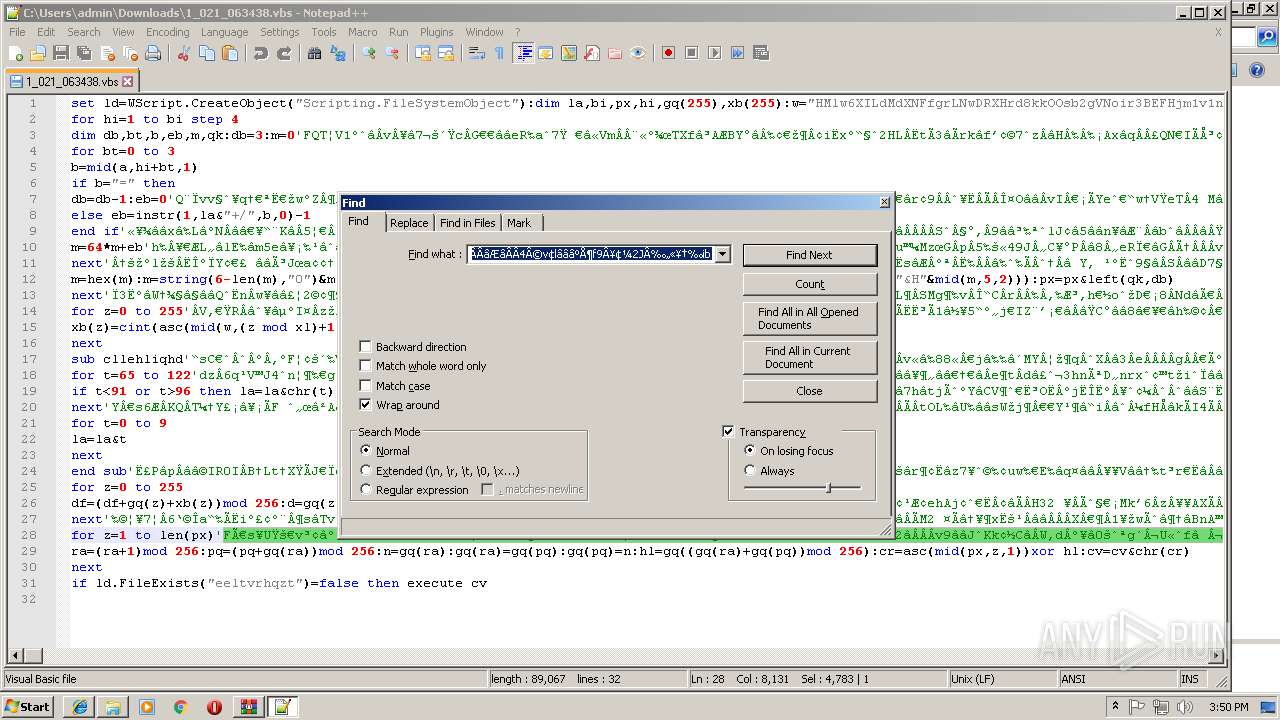Click Find All in All Opened Documents
The height and width of the screenshot is (720, 1280).
click(809, 318)
